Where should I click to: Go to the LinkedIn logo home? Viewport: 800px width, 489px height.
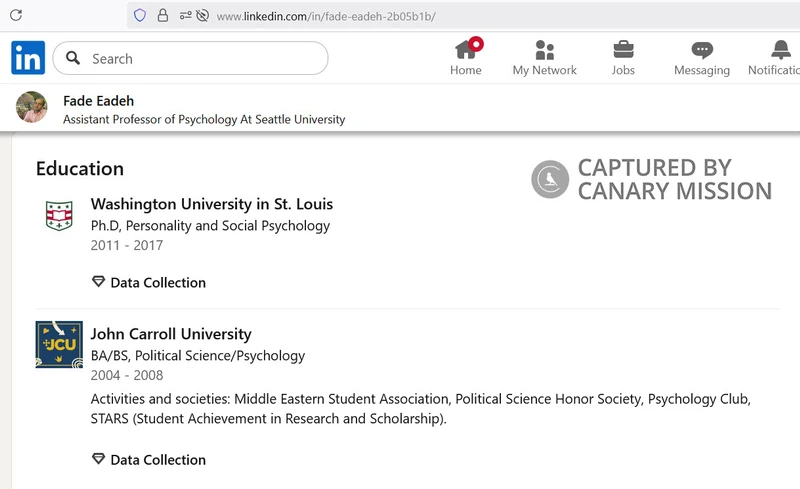[x=28, y=58]
